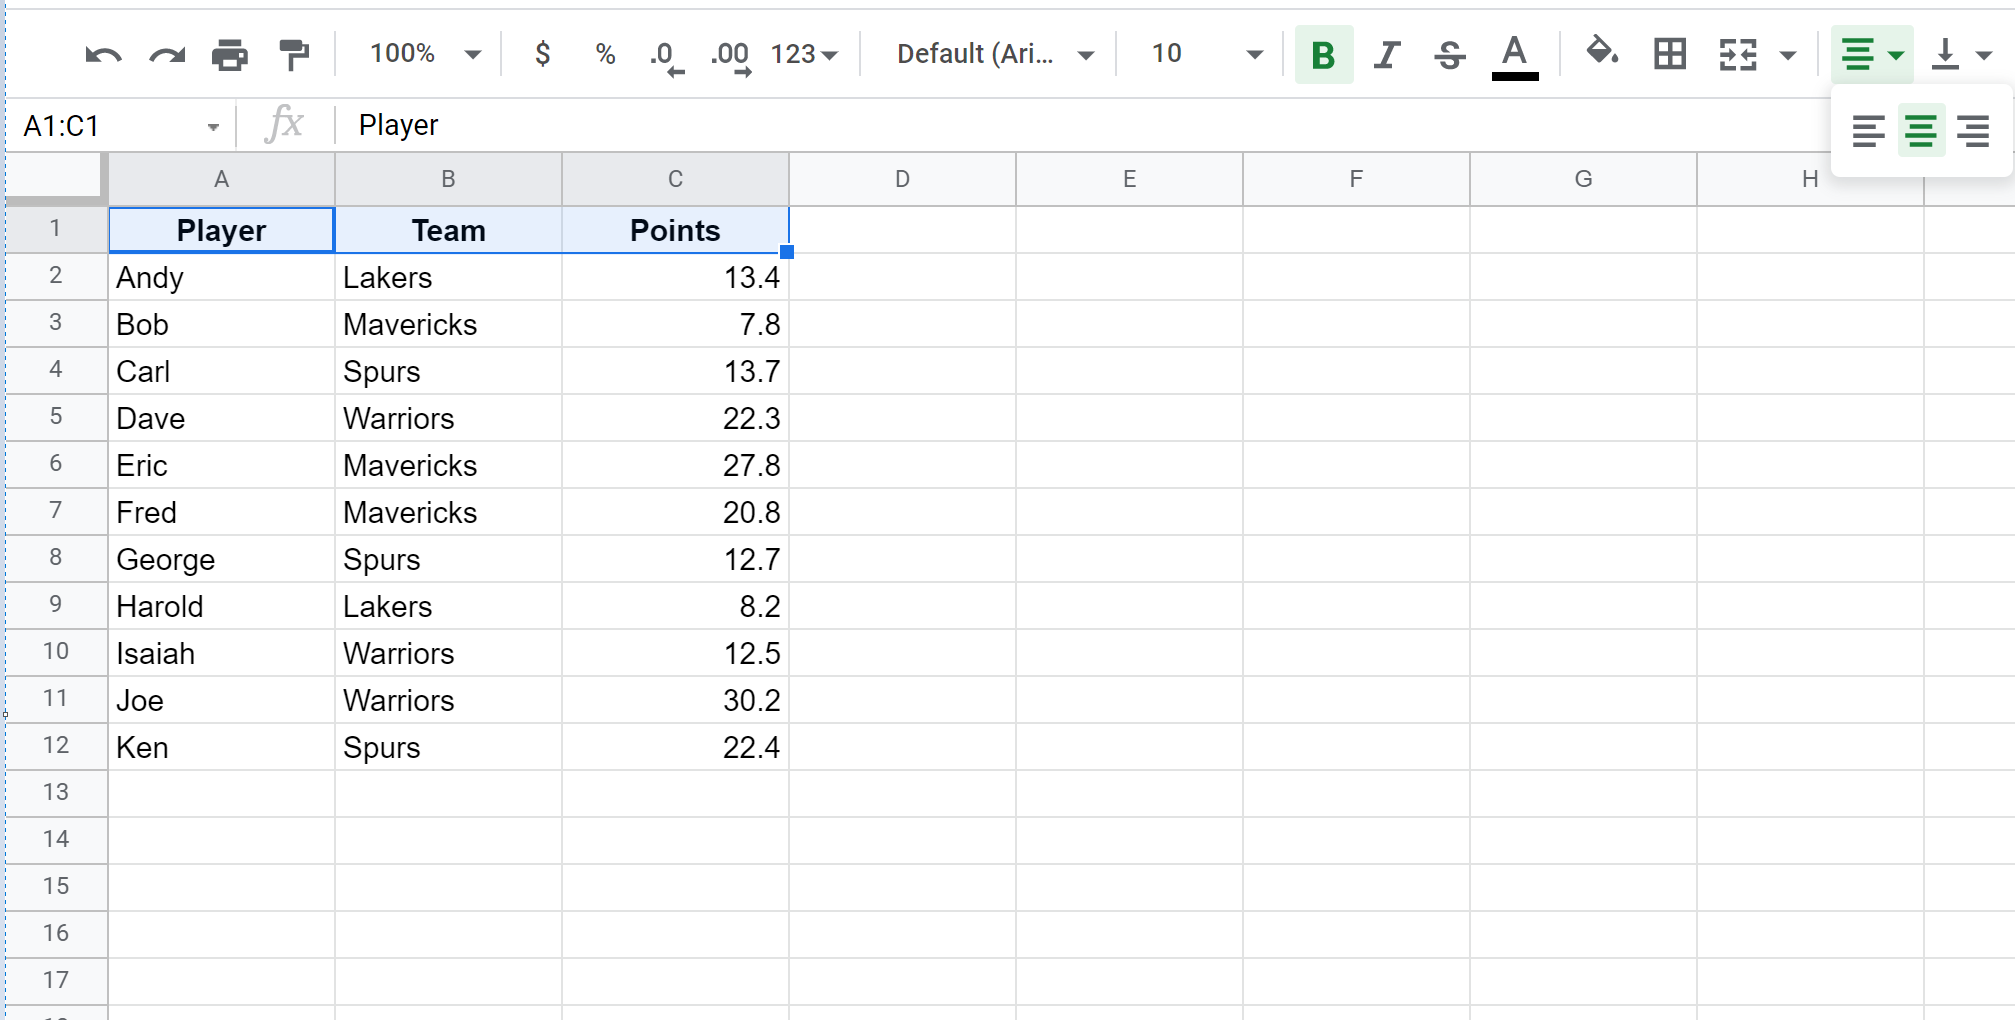Decrease decimal places
The height and width of the screenshot is (1020, 2015).
666,56
